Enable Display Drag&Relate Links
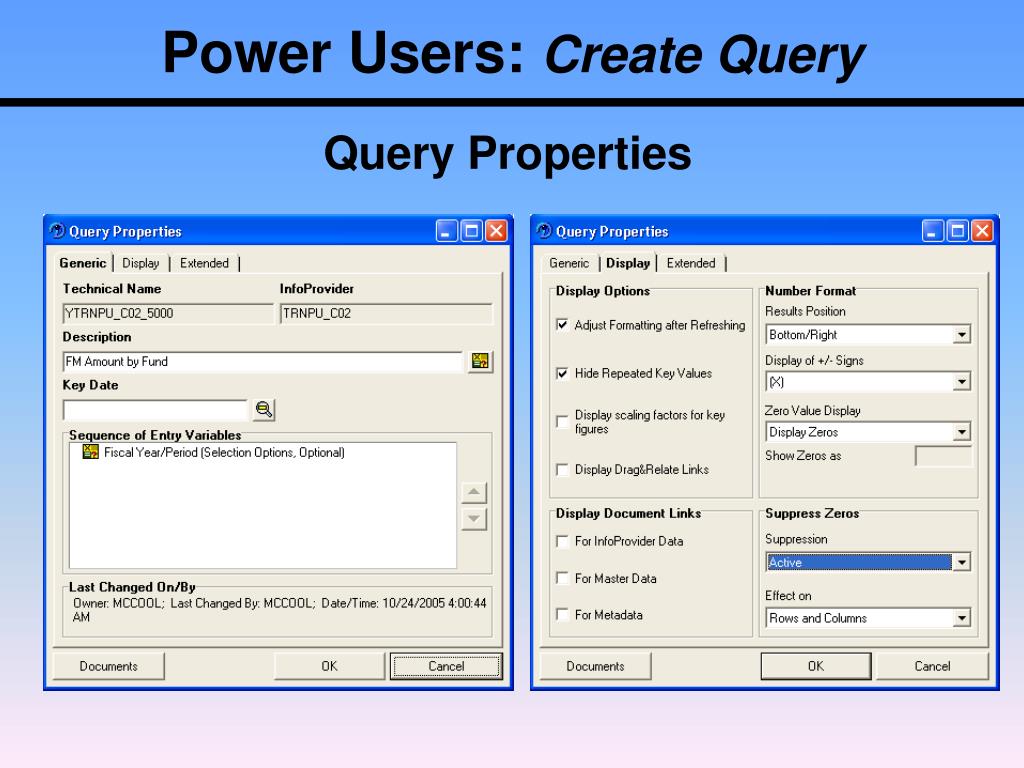The height and width of the screenshot is (768, 1024). (562, 470)
